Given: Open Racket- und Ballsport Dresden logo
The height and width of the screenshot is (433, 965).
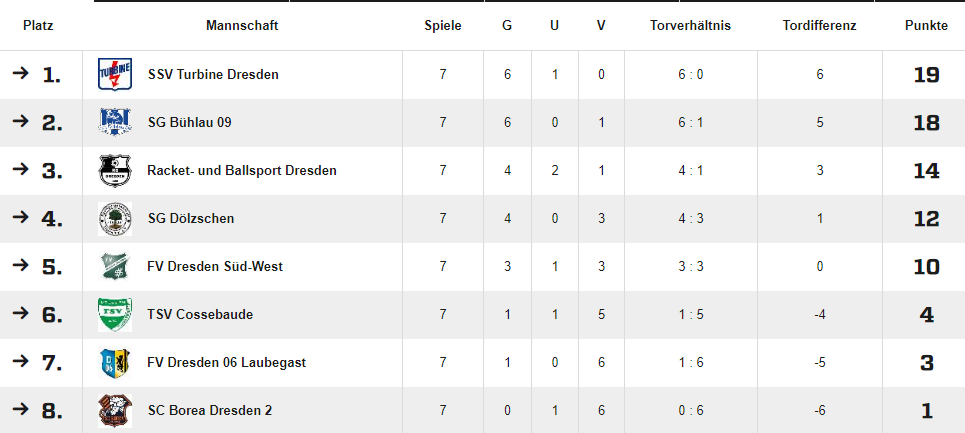Looking at the screenshot, I should (x=115, y=170).
